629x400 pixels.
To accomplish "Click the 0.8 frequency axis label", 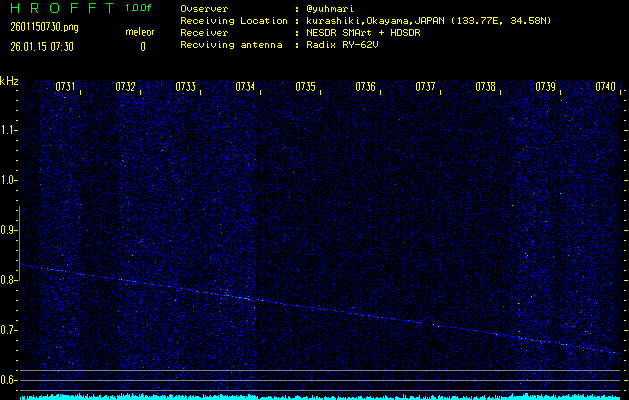I will tap(9, 280).
